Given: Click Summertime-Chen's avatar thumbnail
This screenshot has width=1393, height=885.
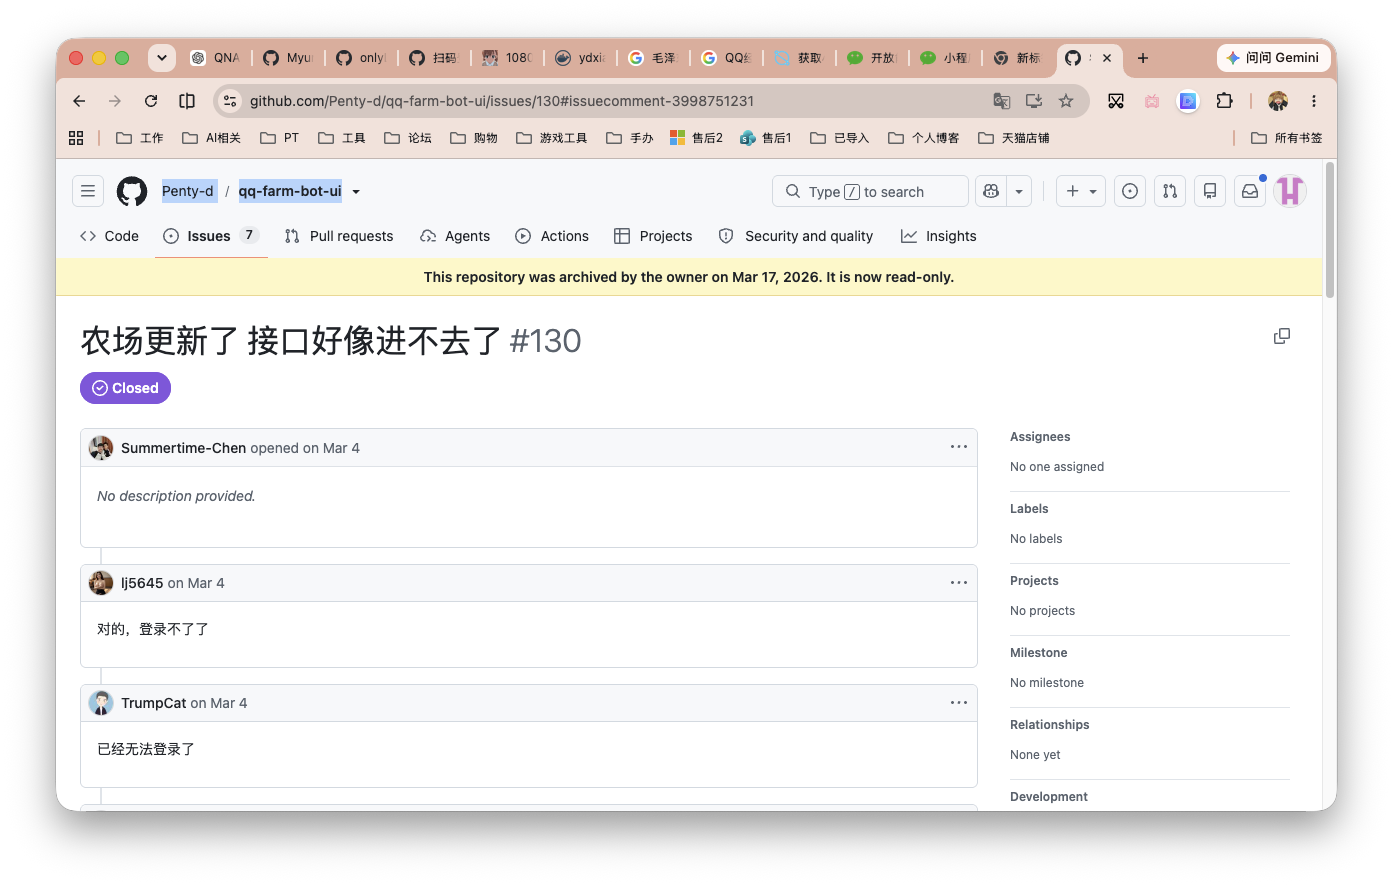Looking at the screenshot, I should [101, 447].
